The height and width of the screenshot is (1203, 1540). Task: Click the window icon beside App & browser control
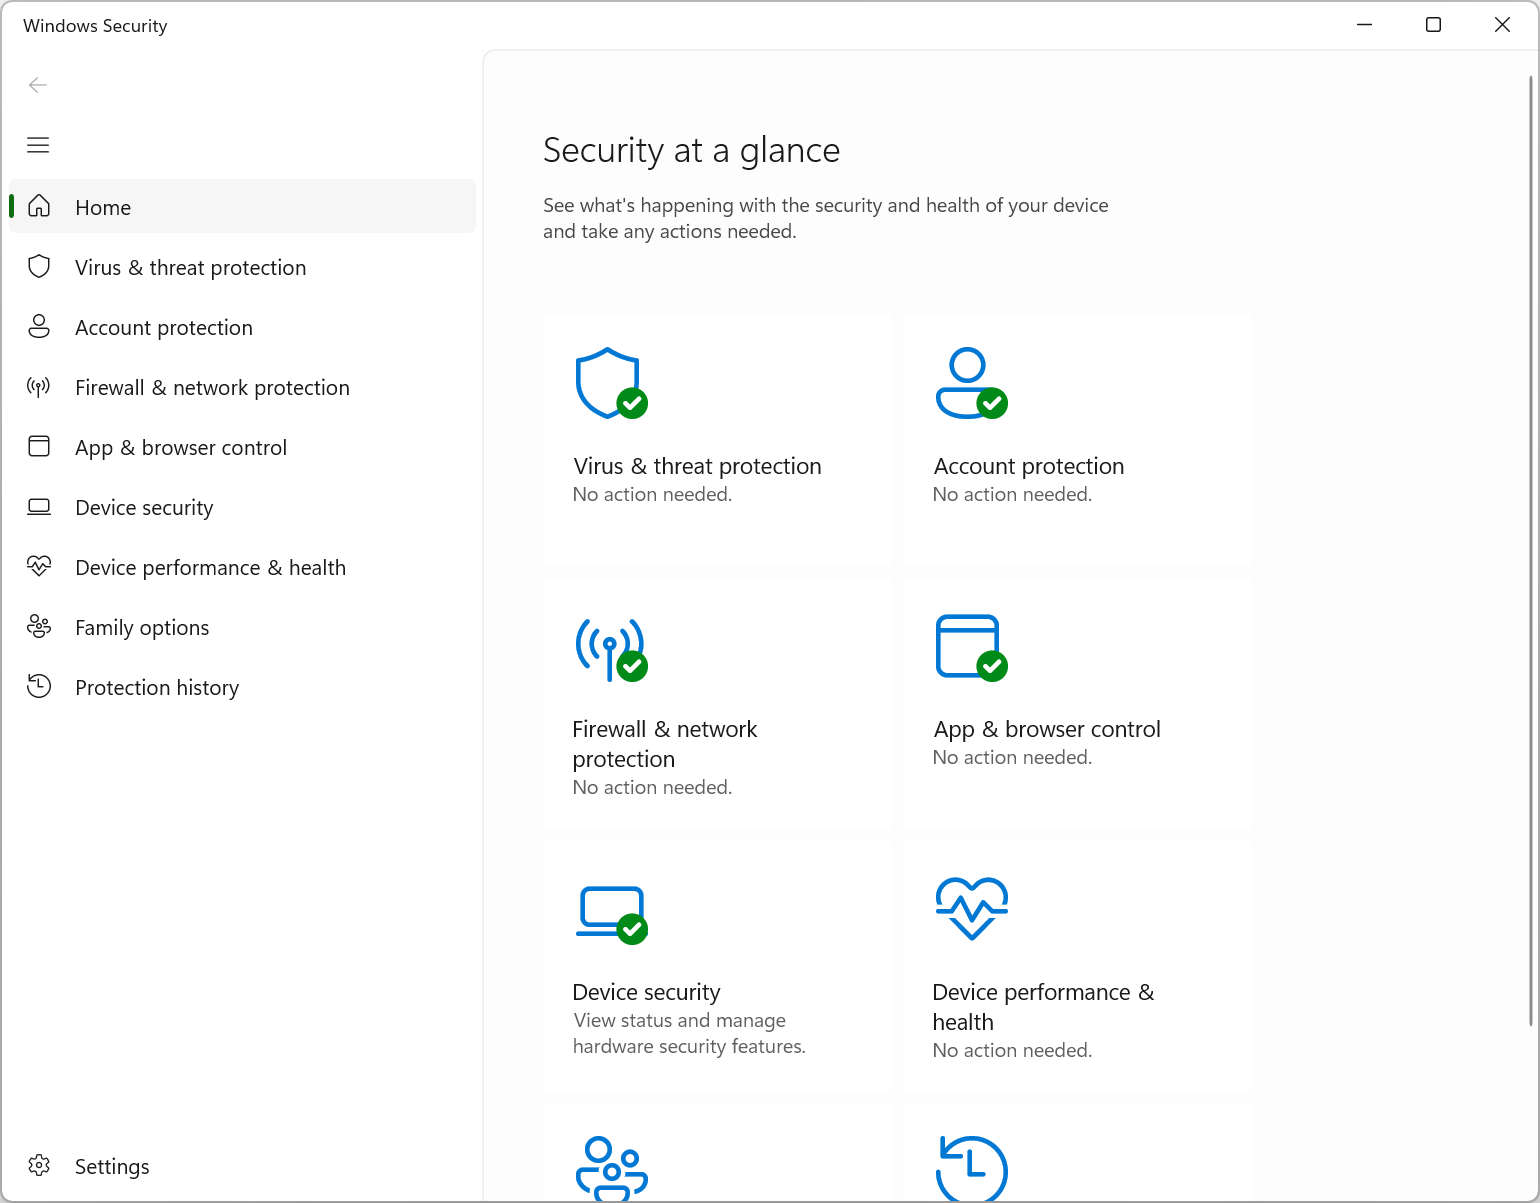tap(39, 446)
